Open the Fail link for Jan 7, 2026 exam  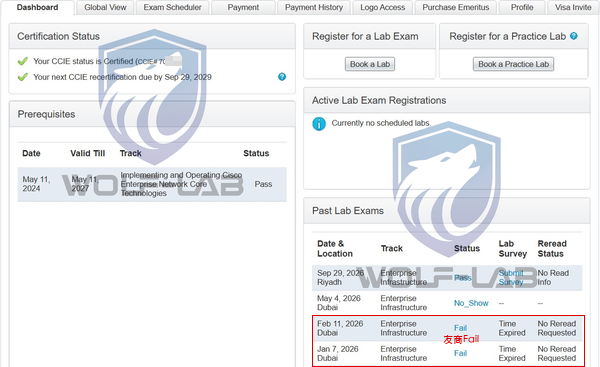[x=460, y=353]
